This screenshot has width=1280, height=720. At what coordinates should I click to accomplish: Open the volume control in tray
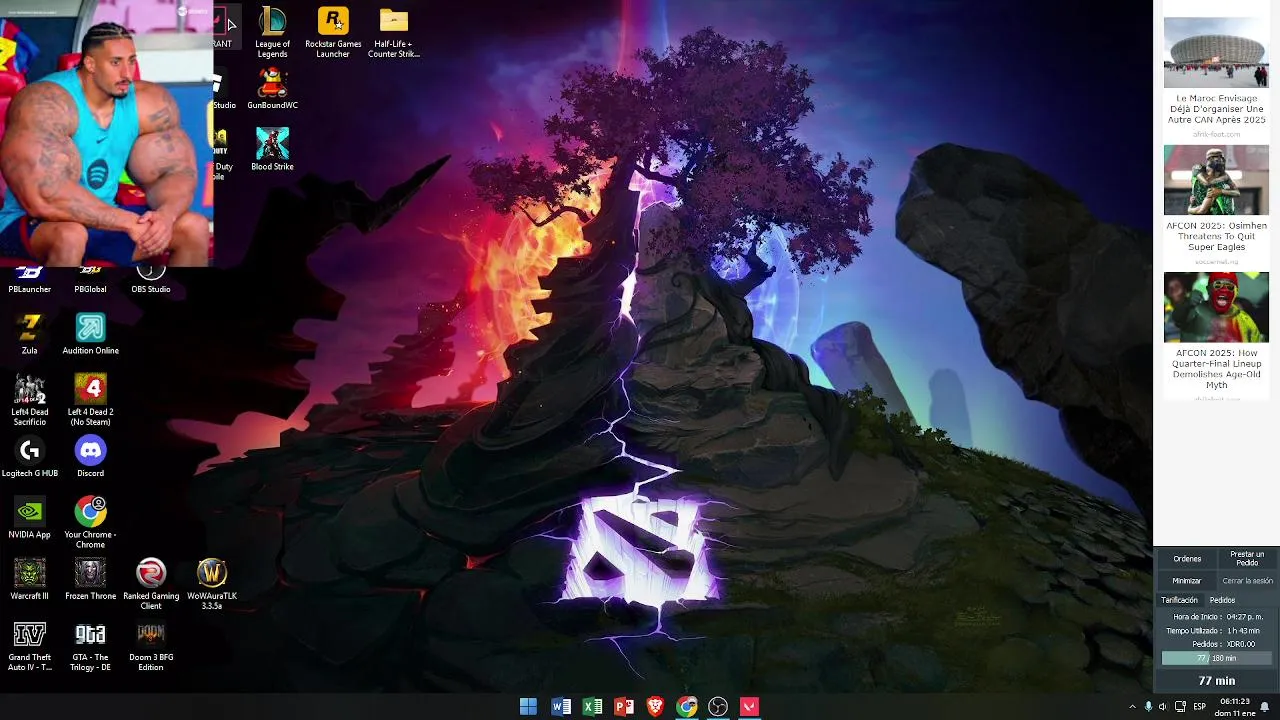pyautogui.click(x=1162, y=707)
